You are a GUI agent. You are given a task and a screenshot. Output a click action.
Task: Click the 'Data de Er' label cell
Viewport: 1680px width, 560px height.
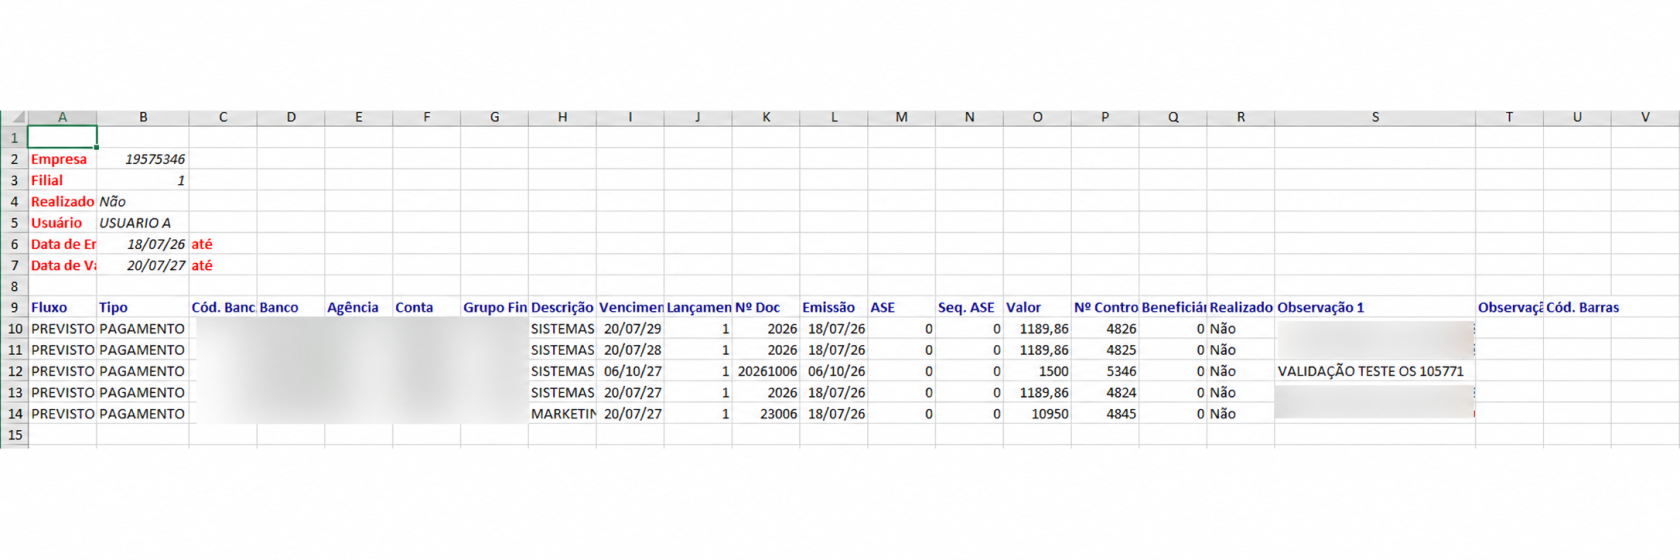[62, 244]
